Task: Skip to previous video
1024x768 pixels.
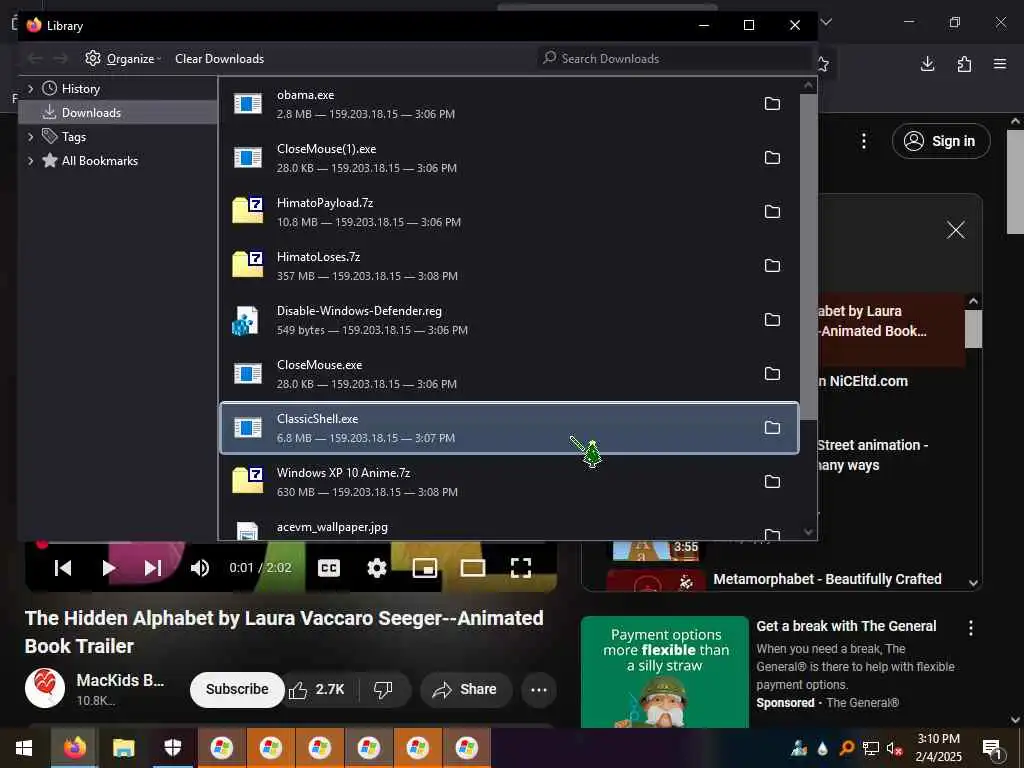Action: 63,568
